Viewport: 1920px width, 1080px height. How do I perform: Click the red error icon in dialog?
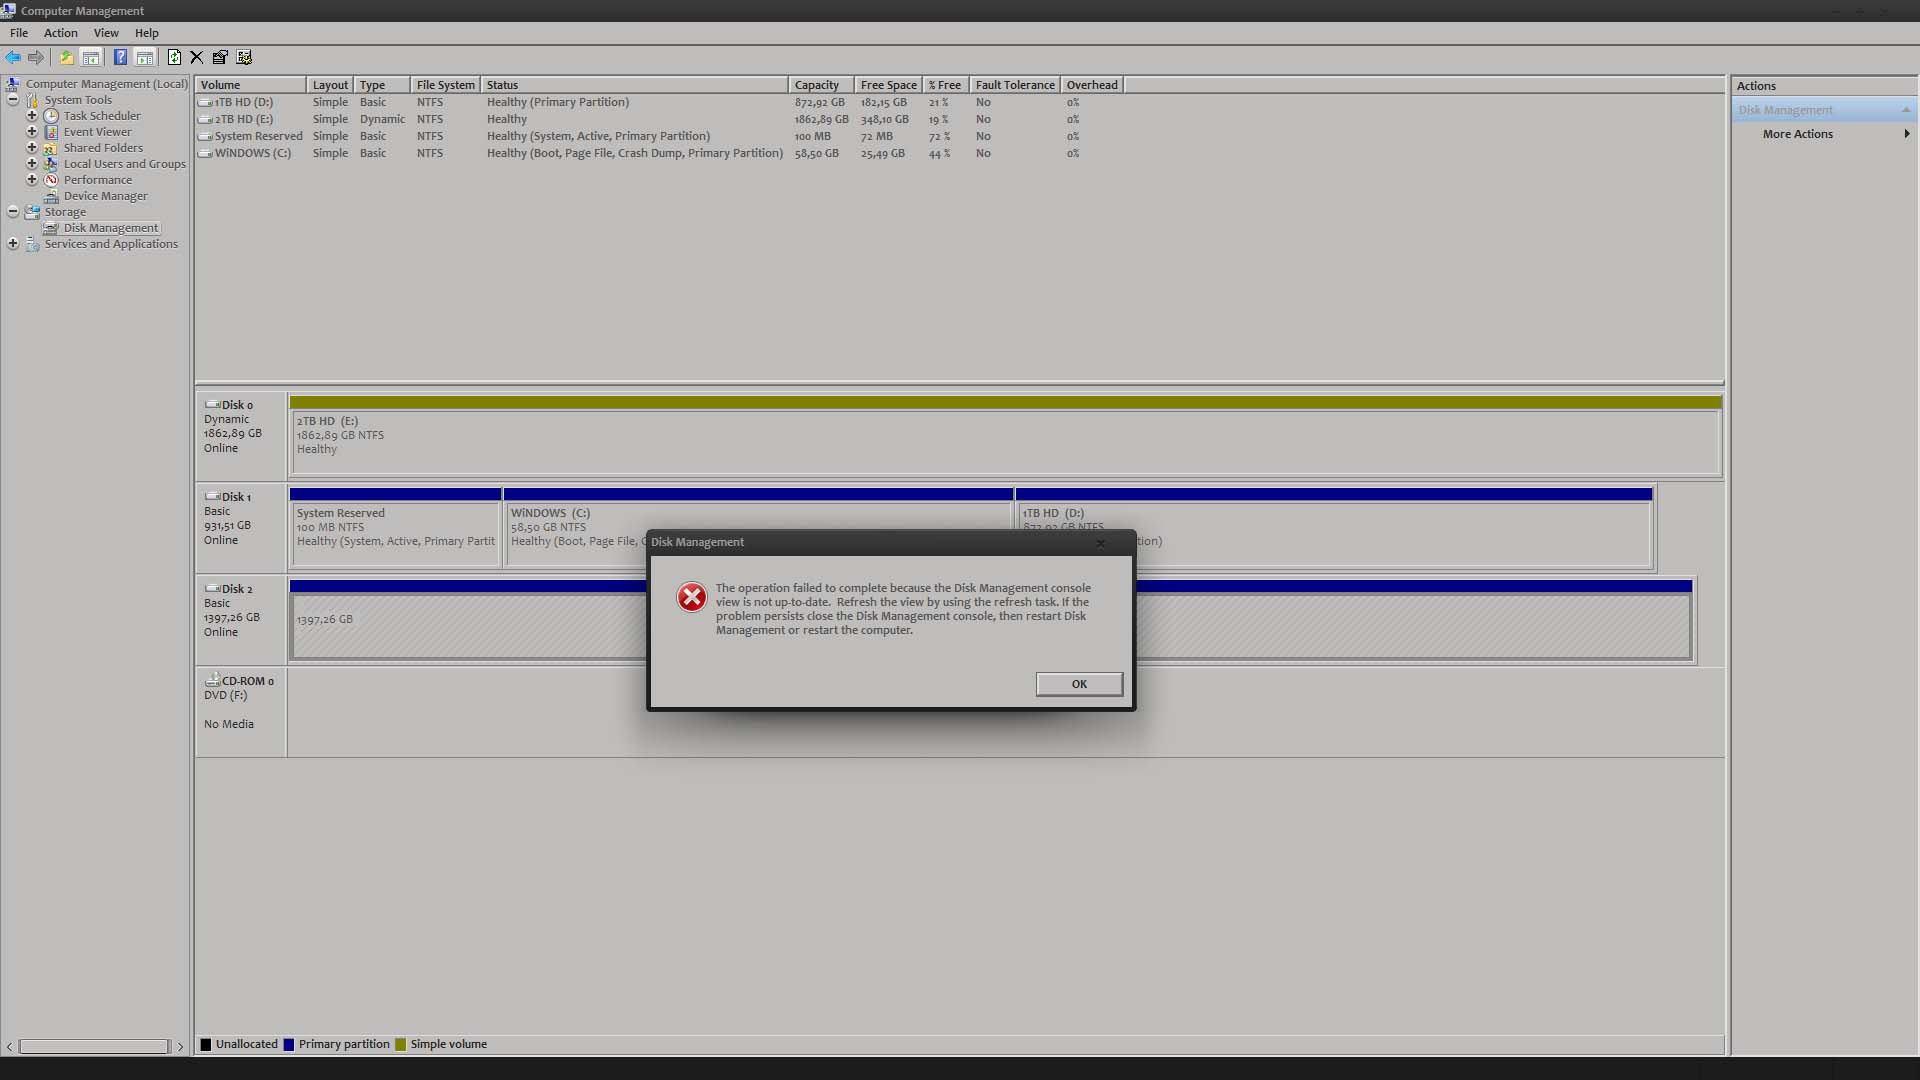coord(691,597)
